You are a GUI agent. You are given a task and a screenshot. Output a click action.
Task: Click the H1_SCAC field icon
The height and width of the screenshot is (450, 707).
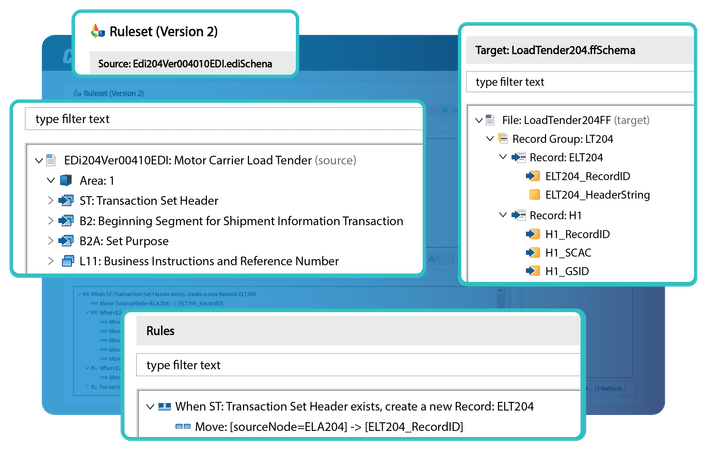(x=534, y=252)
